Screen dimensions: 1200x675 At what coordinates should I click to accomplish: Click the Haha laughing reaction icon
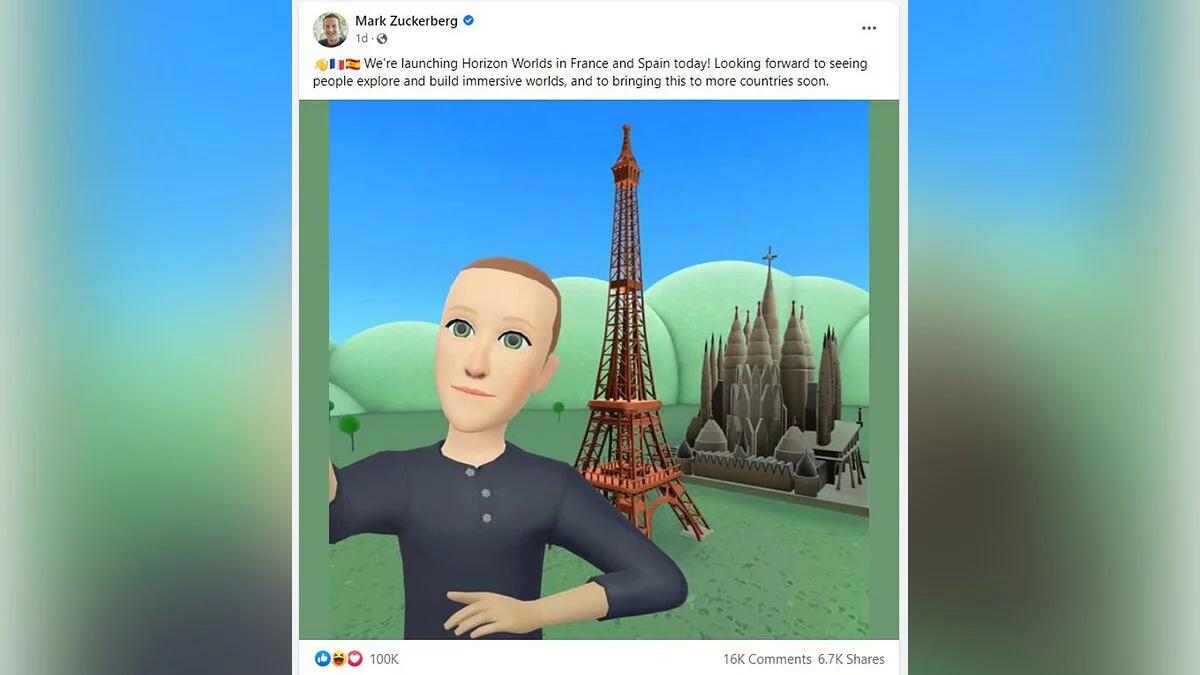[x=338, y=659]
